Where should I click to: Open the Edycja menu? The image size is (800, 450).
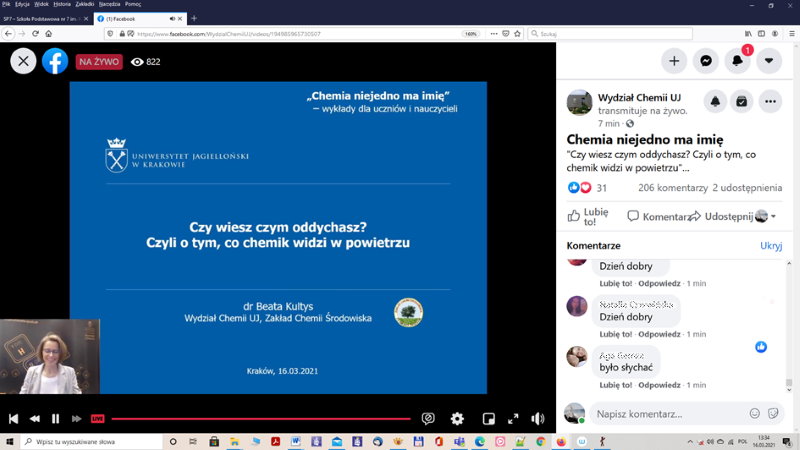(22, 4)
